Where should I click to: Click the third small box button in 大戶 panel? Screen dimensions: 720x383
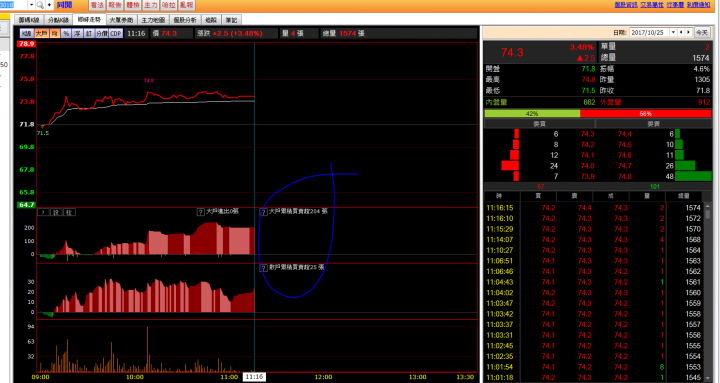69,212
